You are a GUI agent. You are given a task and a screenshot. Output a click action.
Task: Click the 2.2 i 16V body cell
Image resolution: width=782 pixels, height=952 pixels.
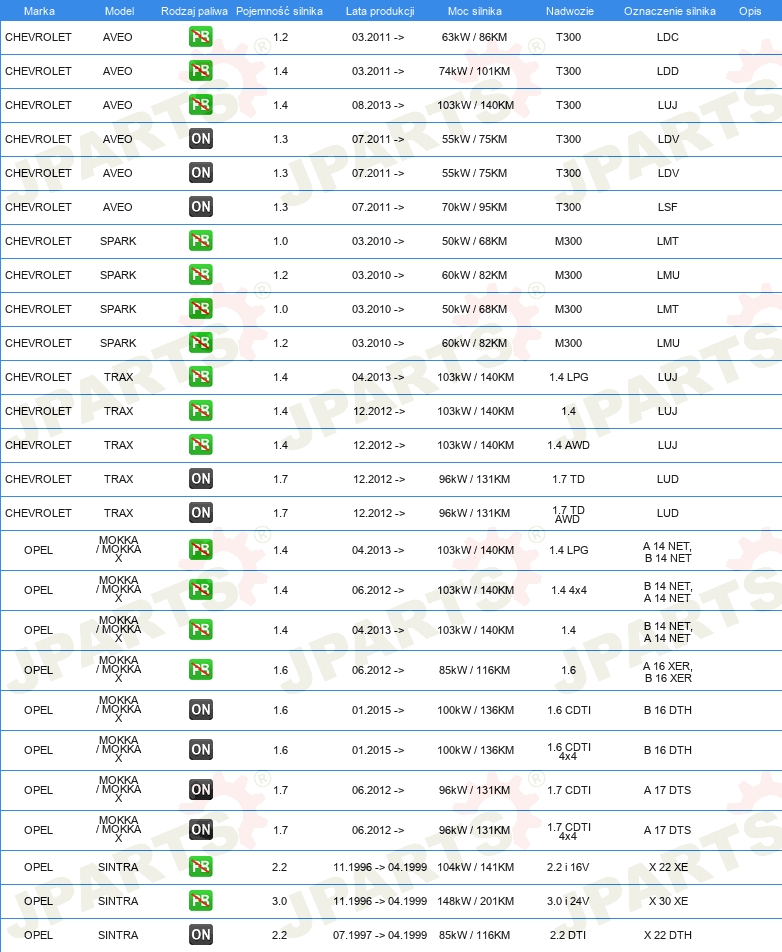[568, 867]
